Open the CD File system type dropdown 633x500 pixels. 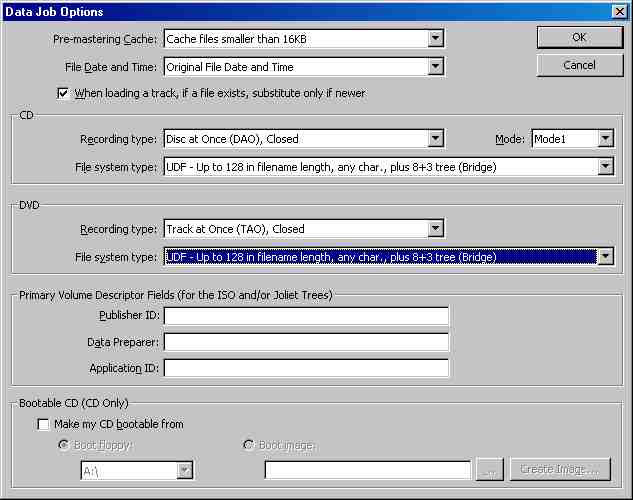coord(605,167)
